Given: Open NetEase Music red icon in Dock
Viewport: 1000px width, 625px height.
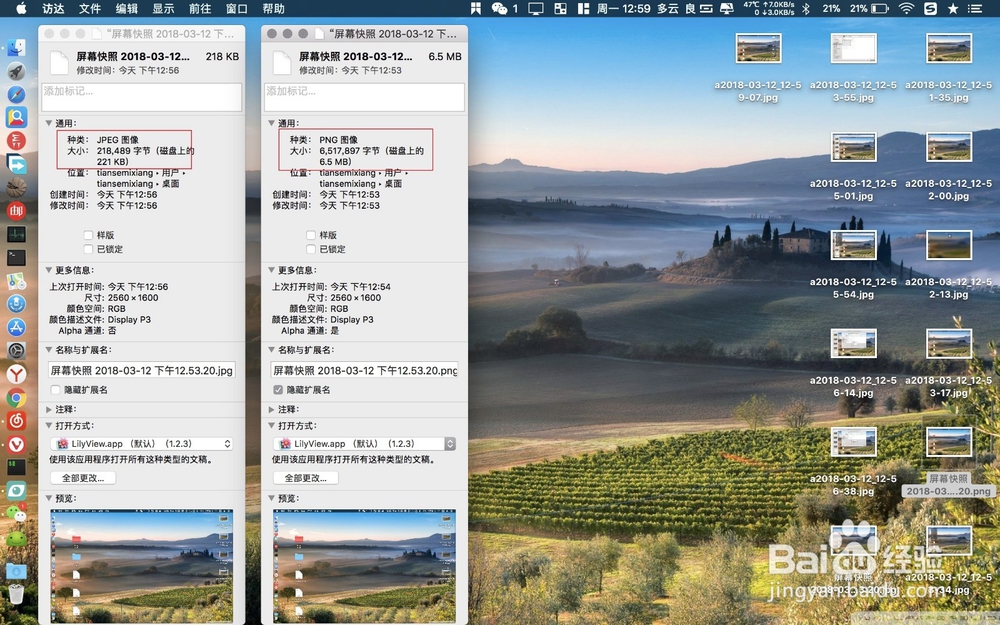Looking at the screenshot, I should pyautogui.click(x=16, y=420).
